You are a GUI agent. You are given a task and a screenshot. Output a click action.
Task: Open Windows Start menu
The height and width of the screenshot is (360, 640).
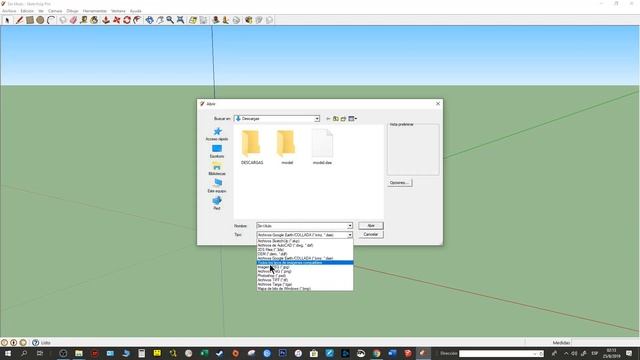[8, 353]
